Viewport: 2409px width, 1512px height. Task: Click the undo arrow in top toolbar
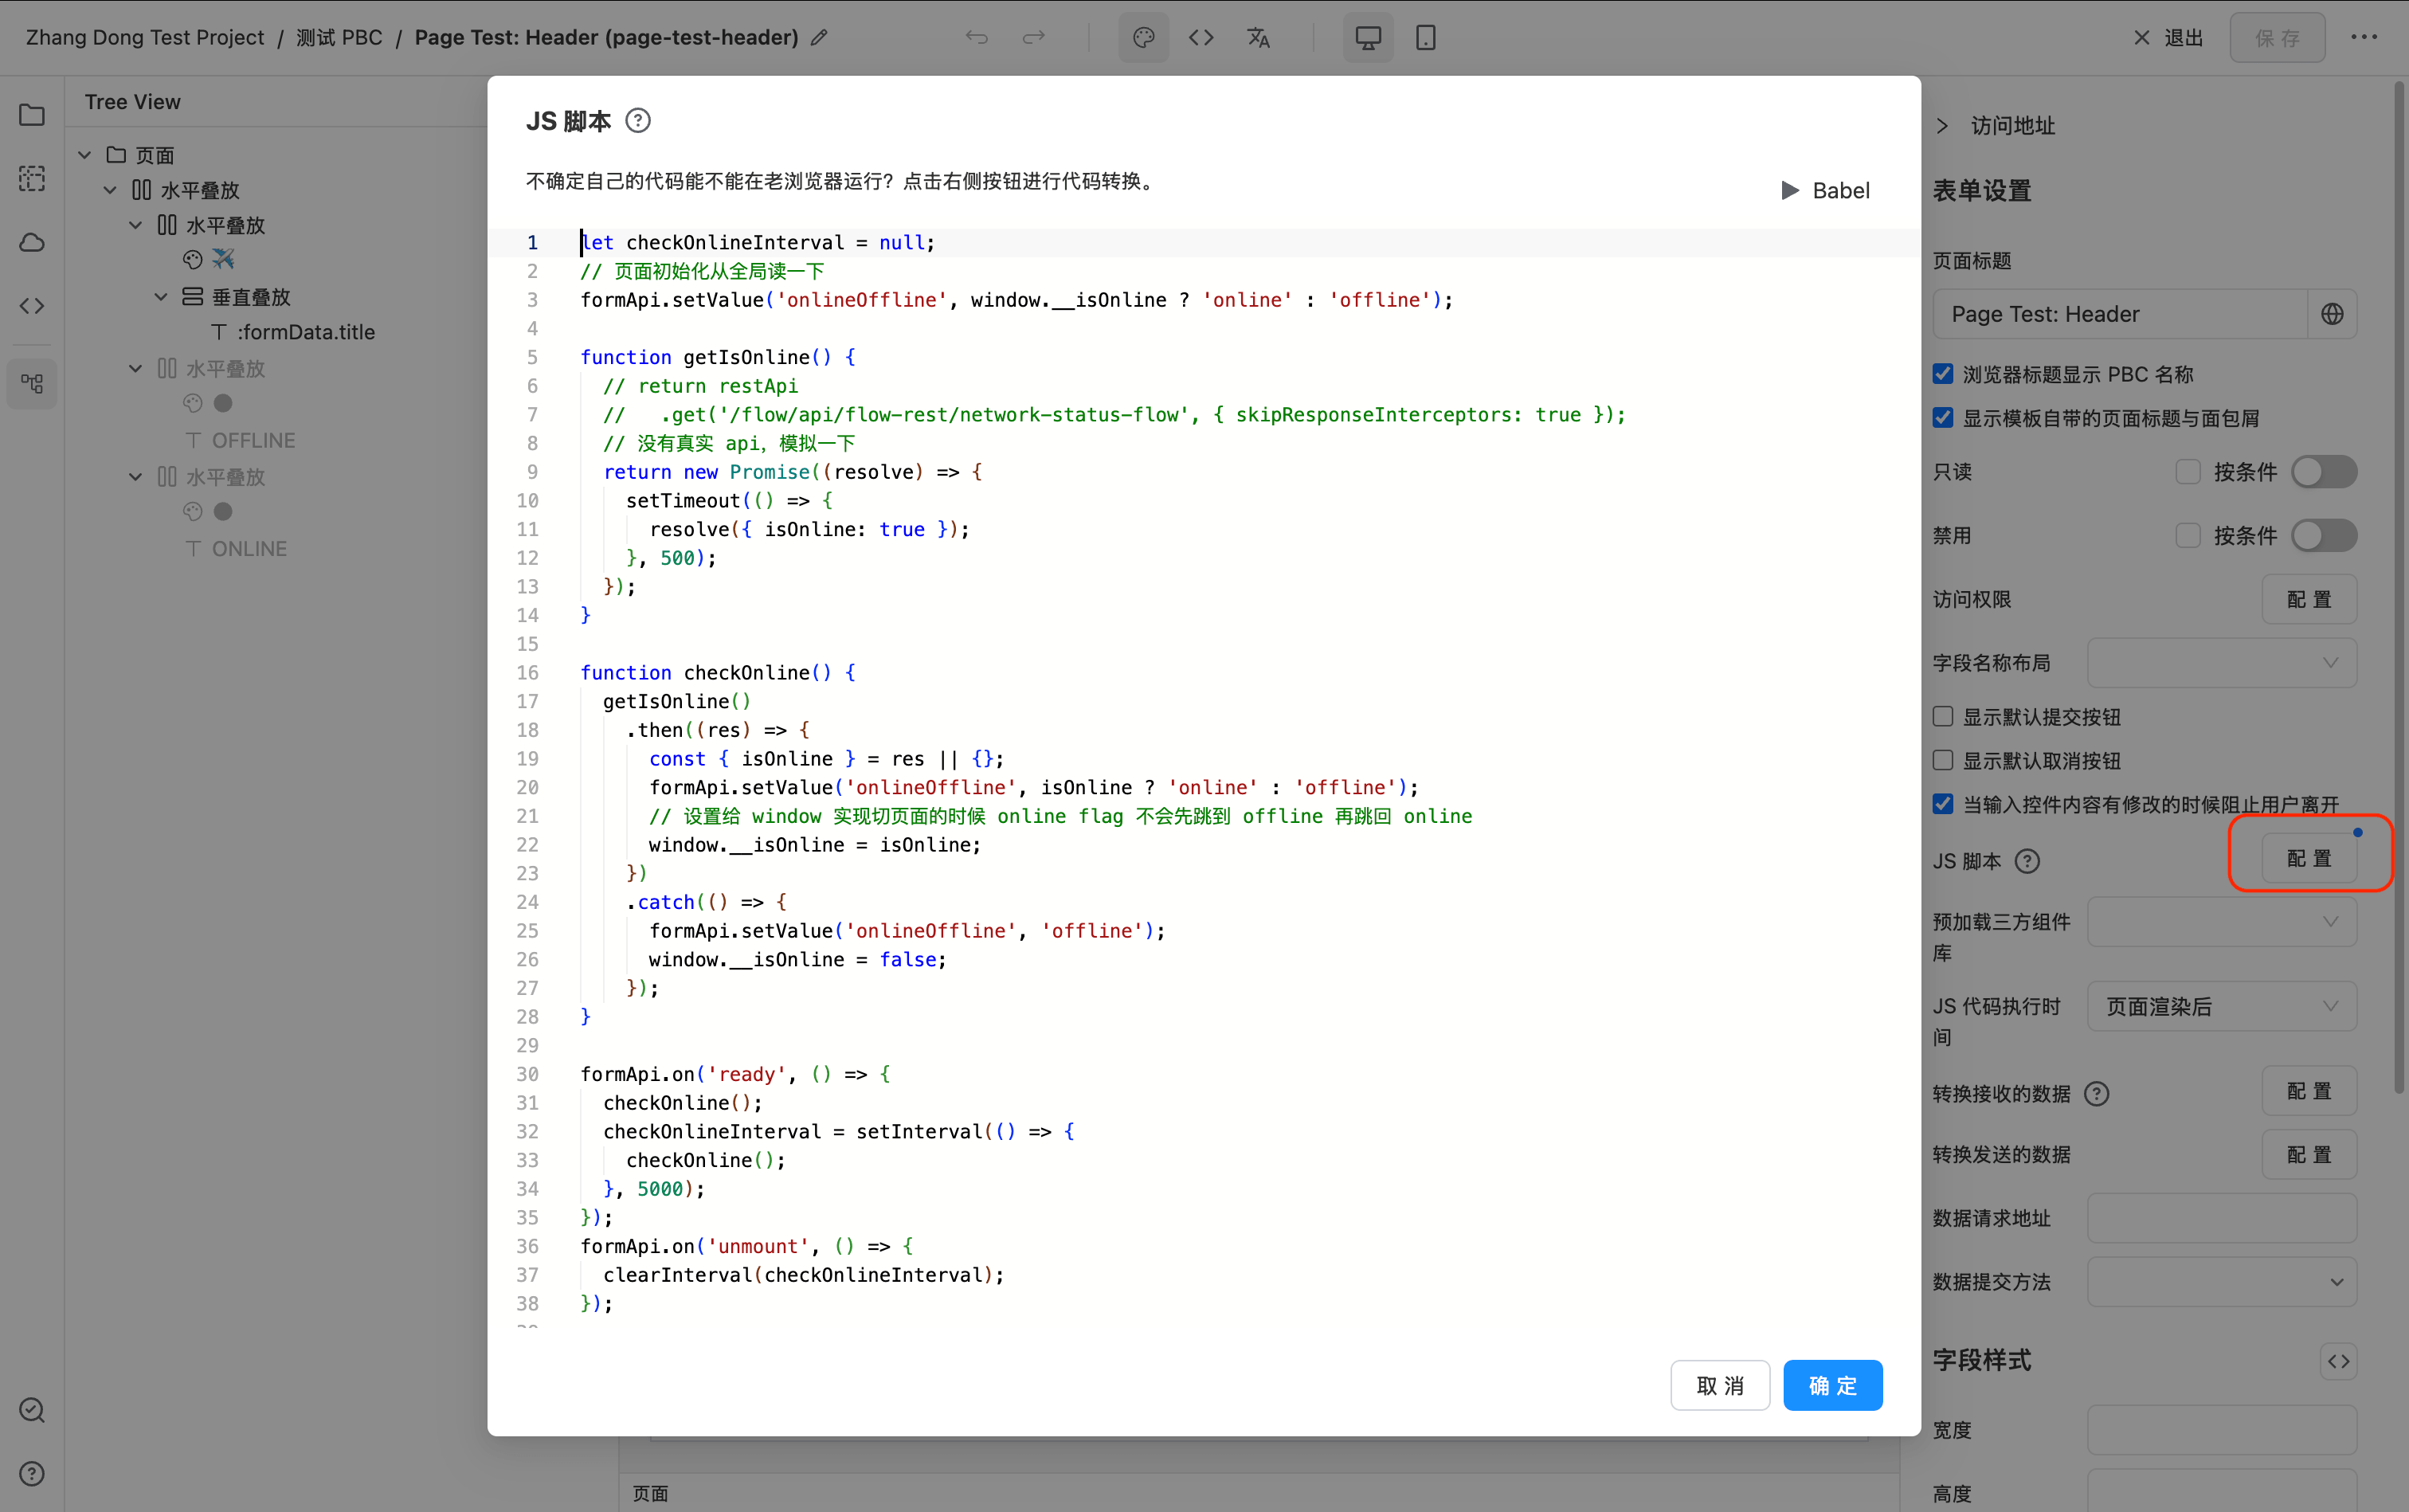pyautogui.click(x=977, y=38)
